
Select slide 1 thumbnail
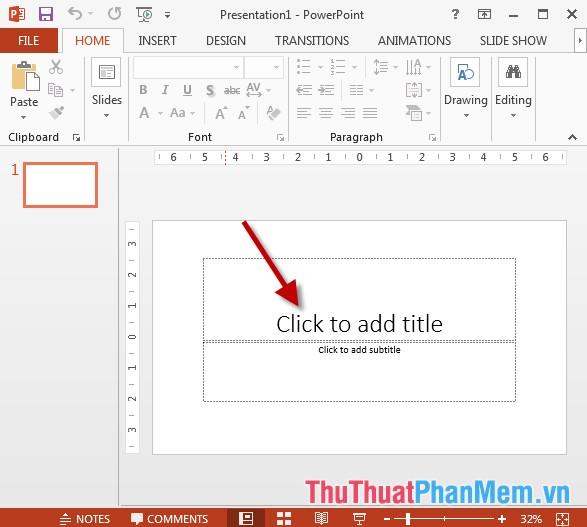[60, 185]
